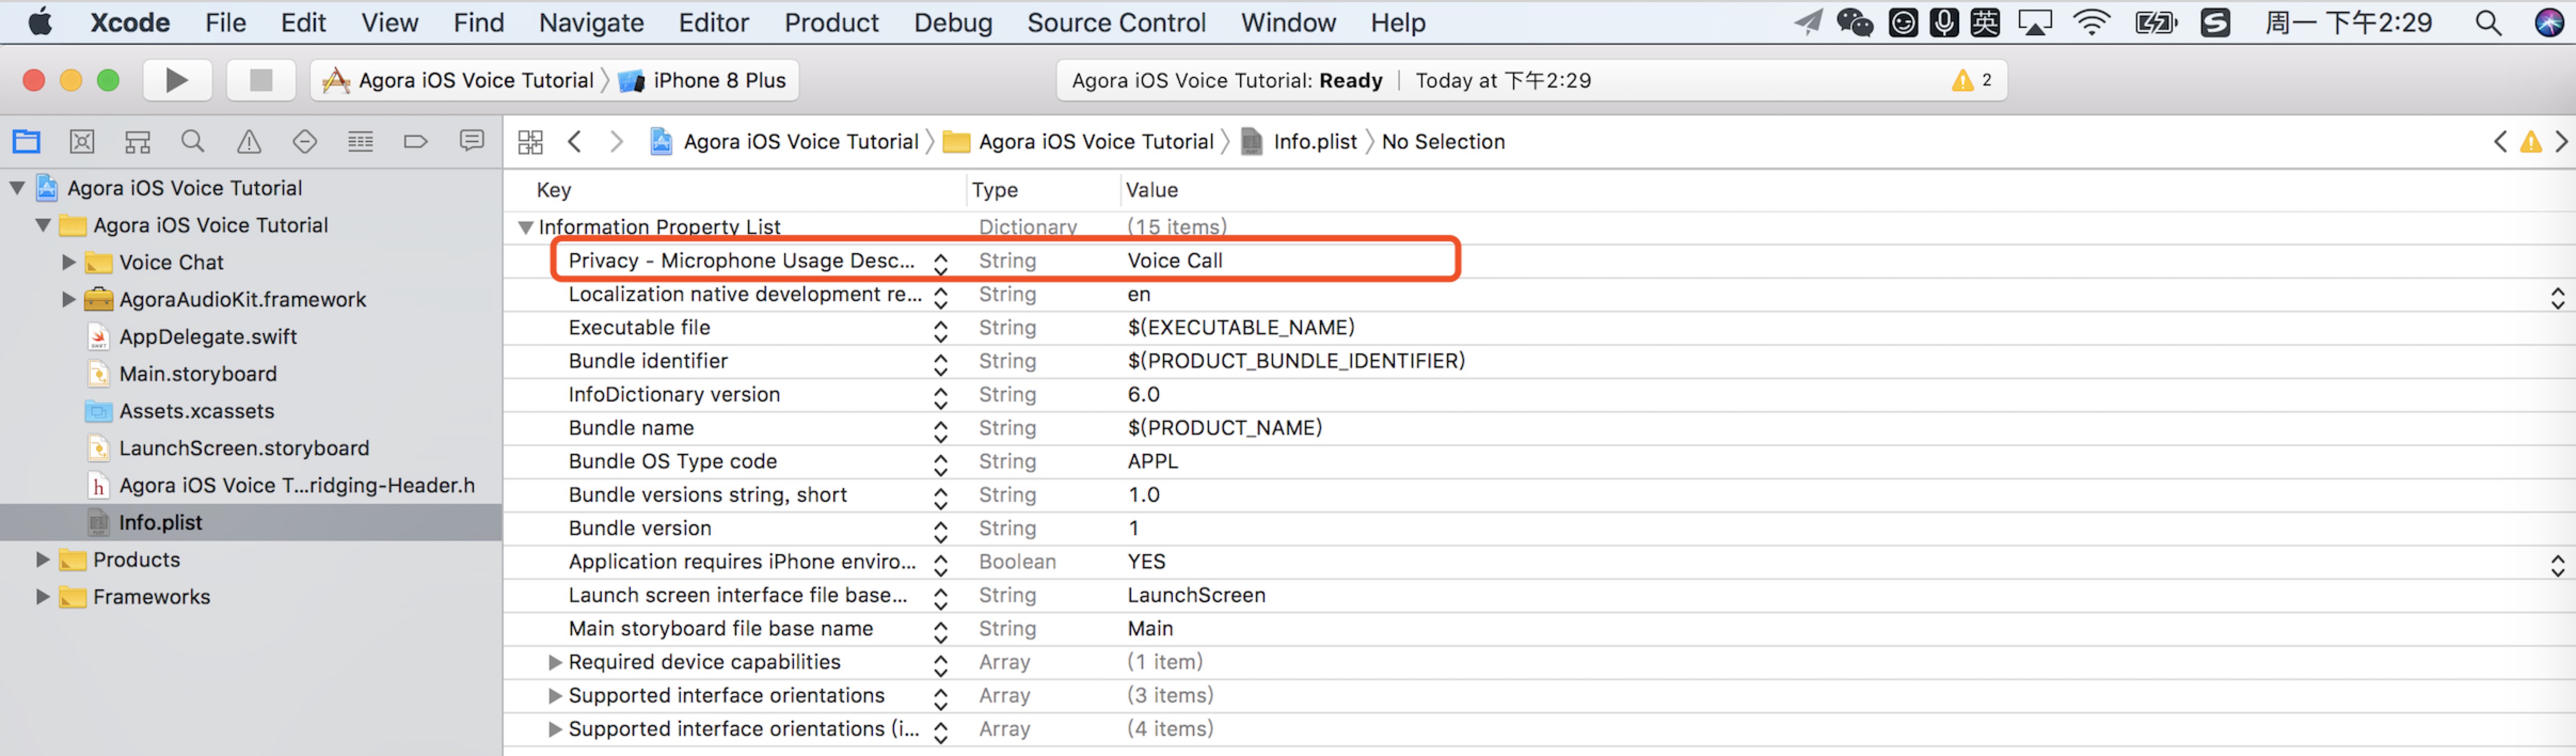
Task: Click the jump bar warning triangle icon
Action: coord(2531,142)
